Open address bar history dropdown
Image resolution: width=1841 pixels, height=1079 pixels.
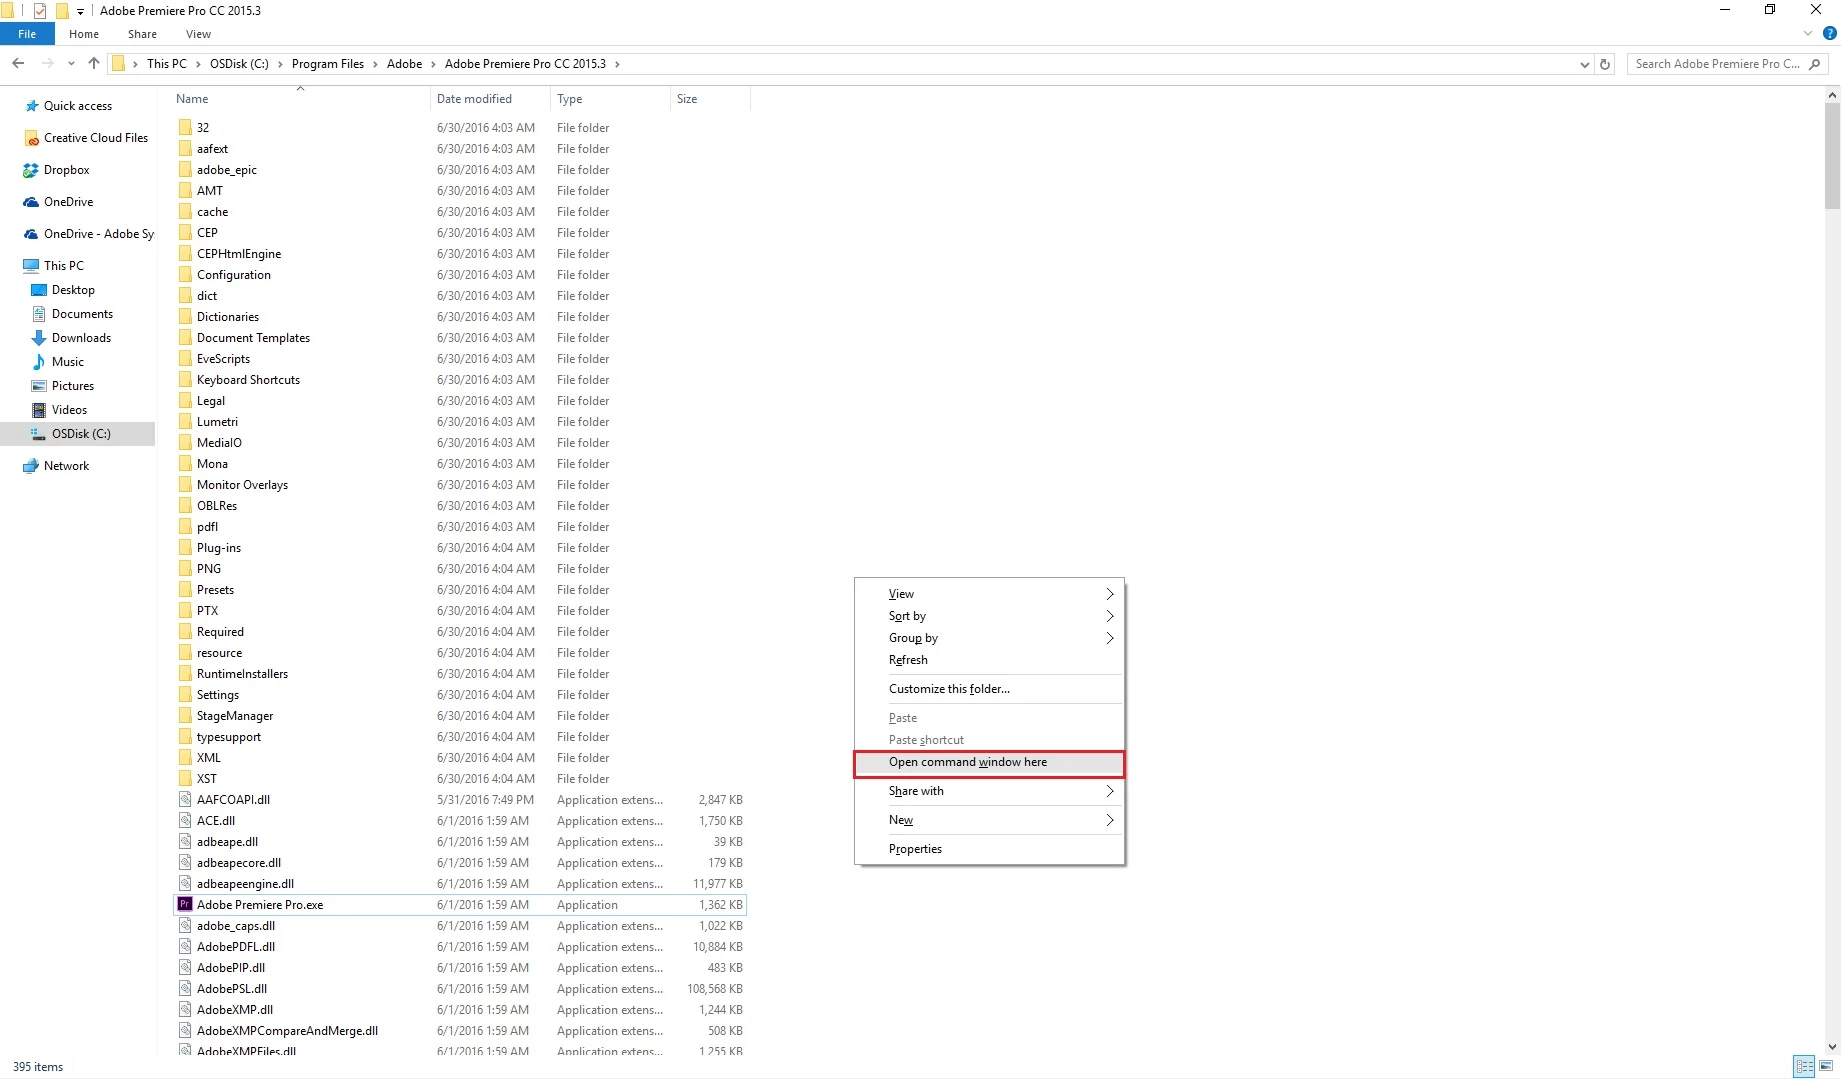[x=1585, y=64]
